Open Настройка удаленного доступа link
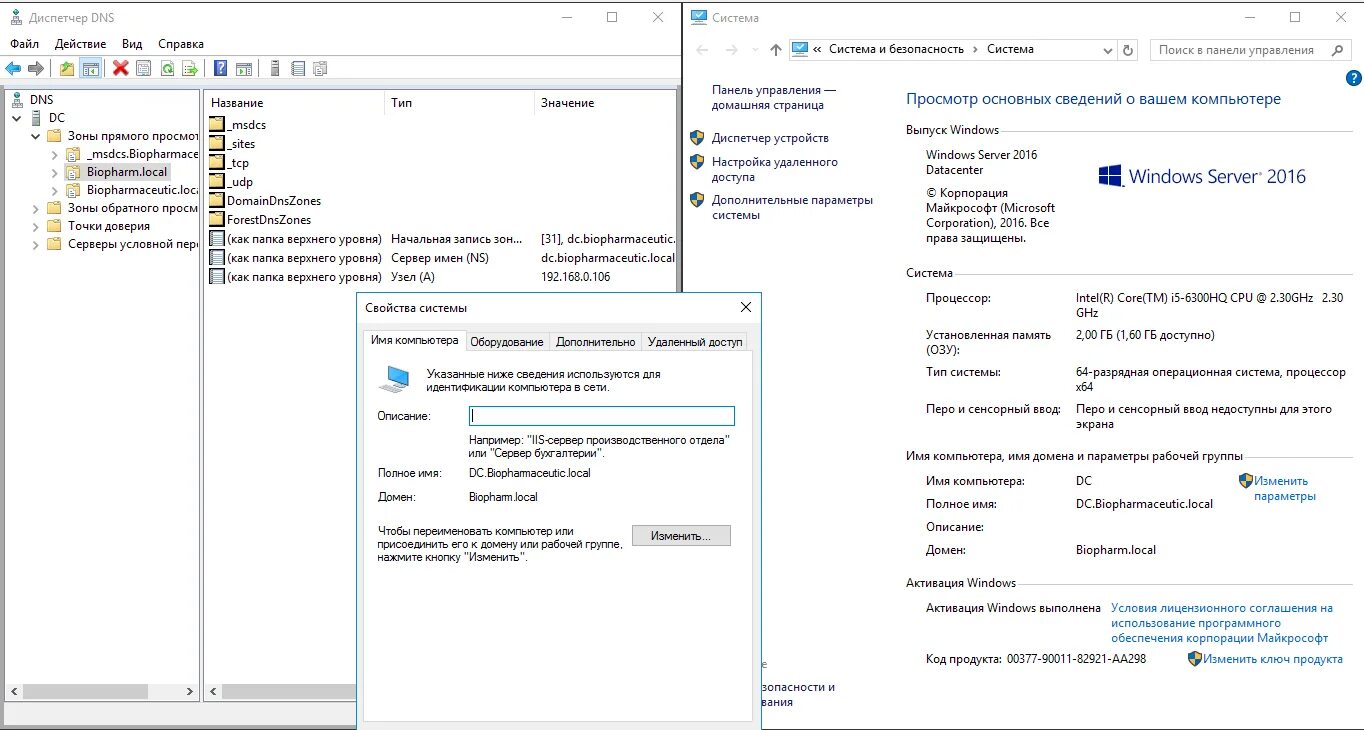 775,169
